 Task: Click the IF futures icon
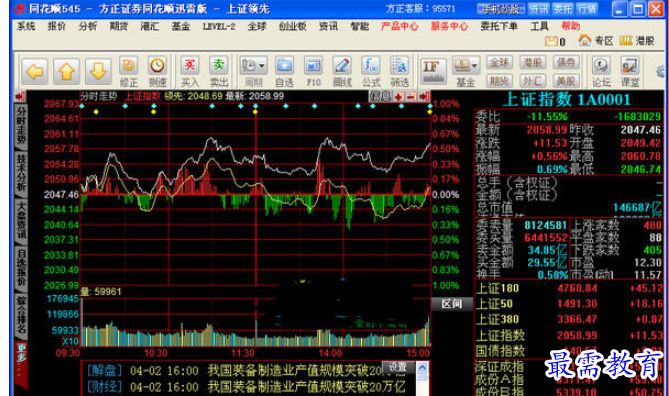tap(433, 71)
